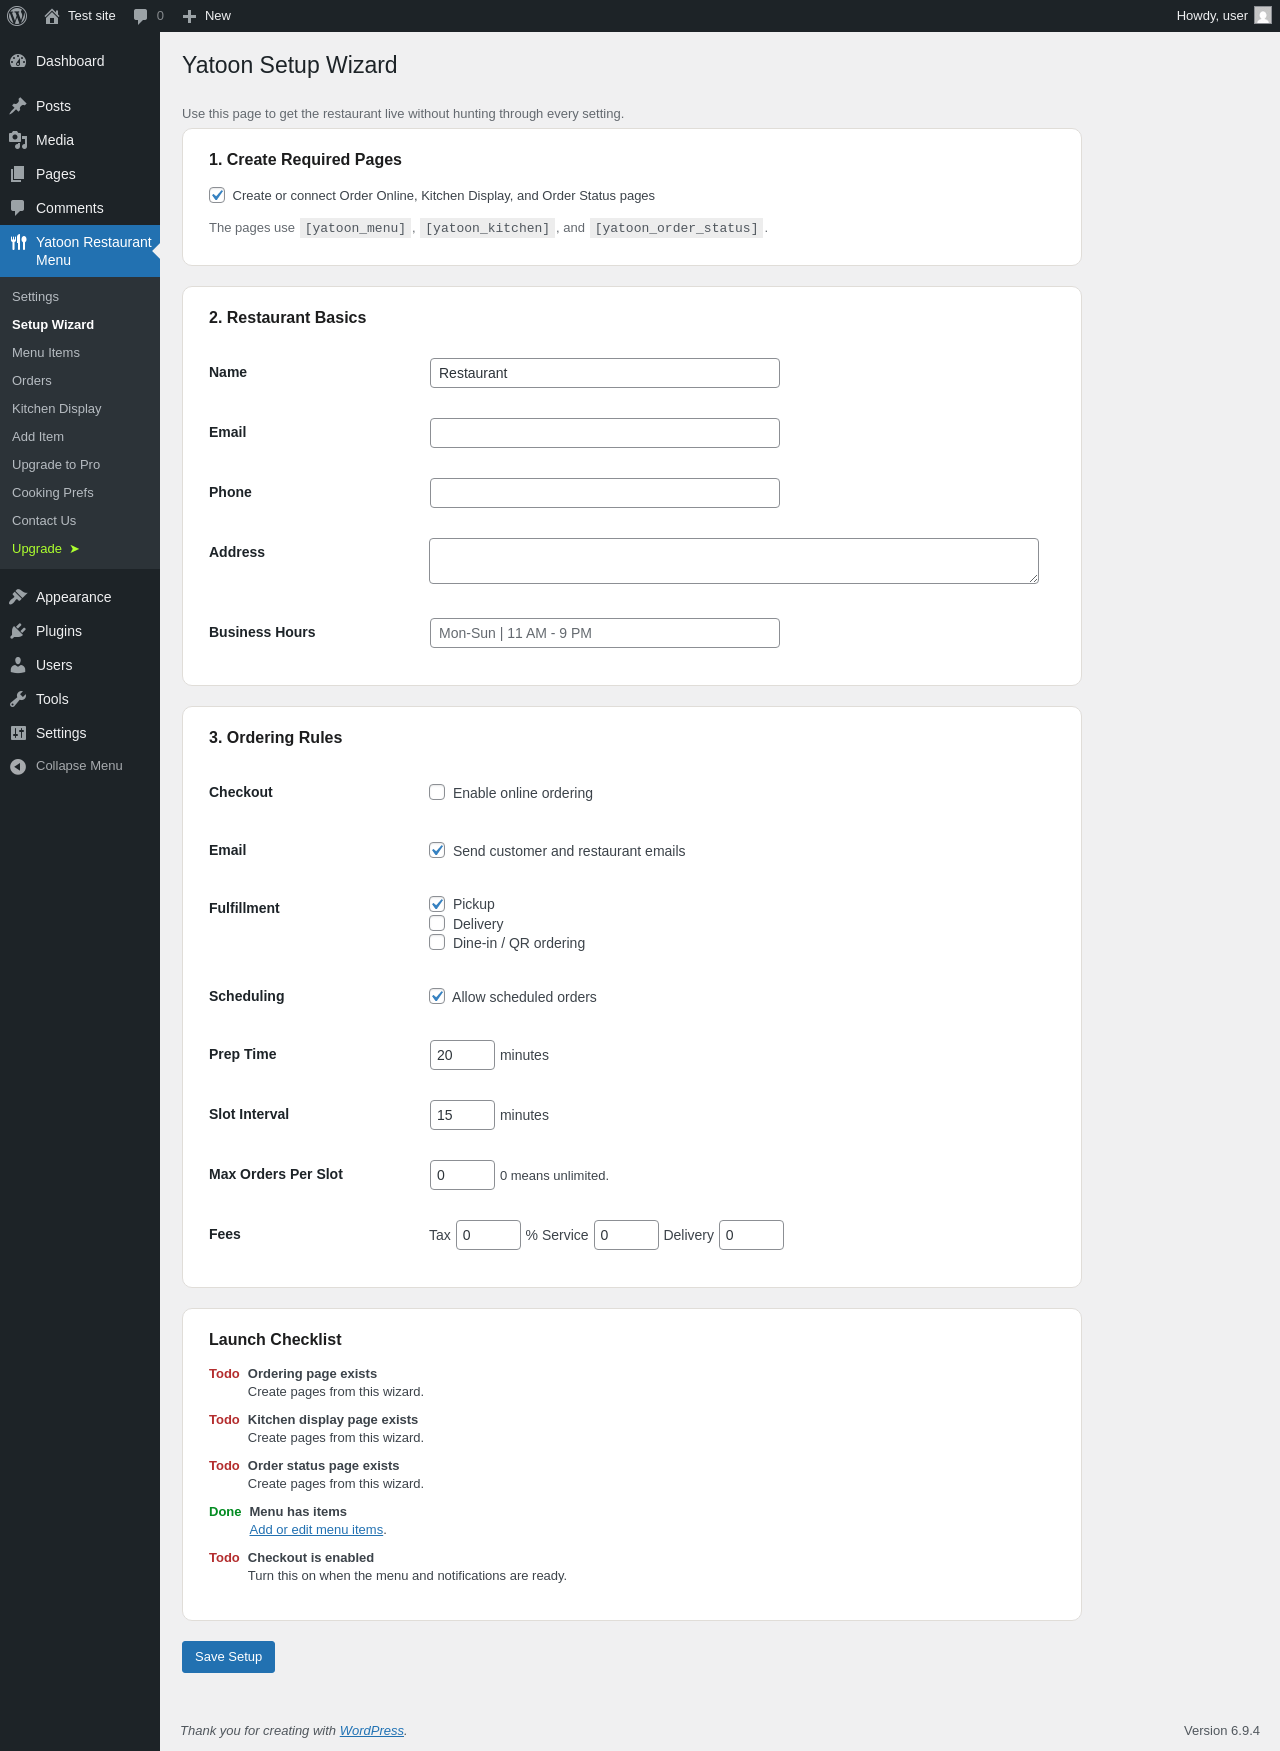The width and height of the screenshot is (1280, 1751).
Task: Click the comments bubble icon in admin bar
Action: click(140, 16)
